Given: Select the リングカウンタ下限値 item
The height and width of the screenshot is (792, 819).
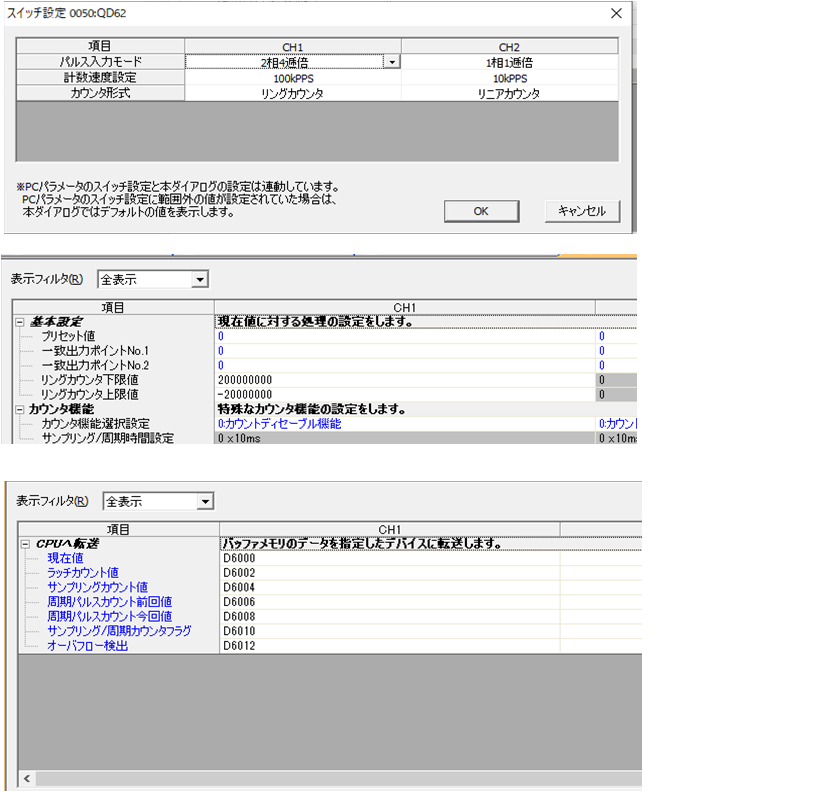Looking at the screenshot, I should pos(89,380).
